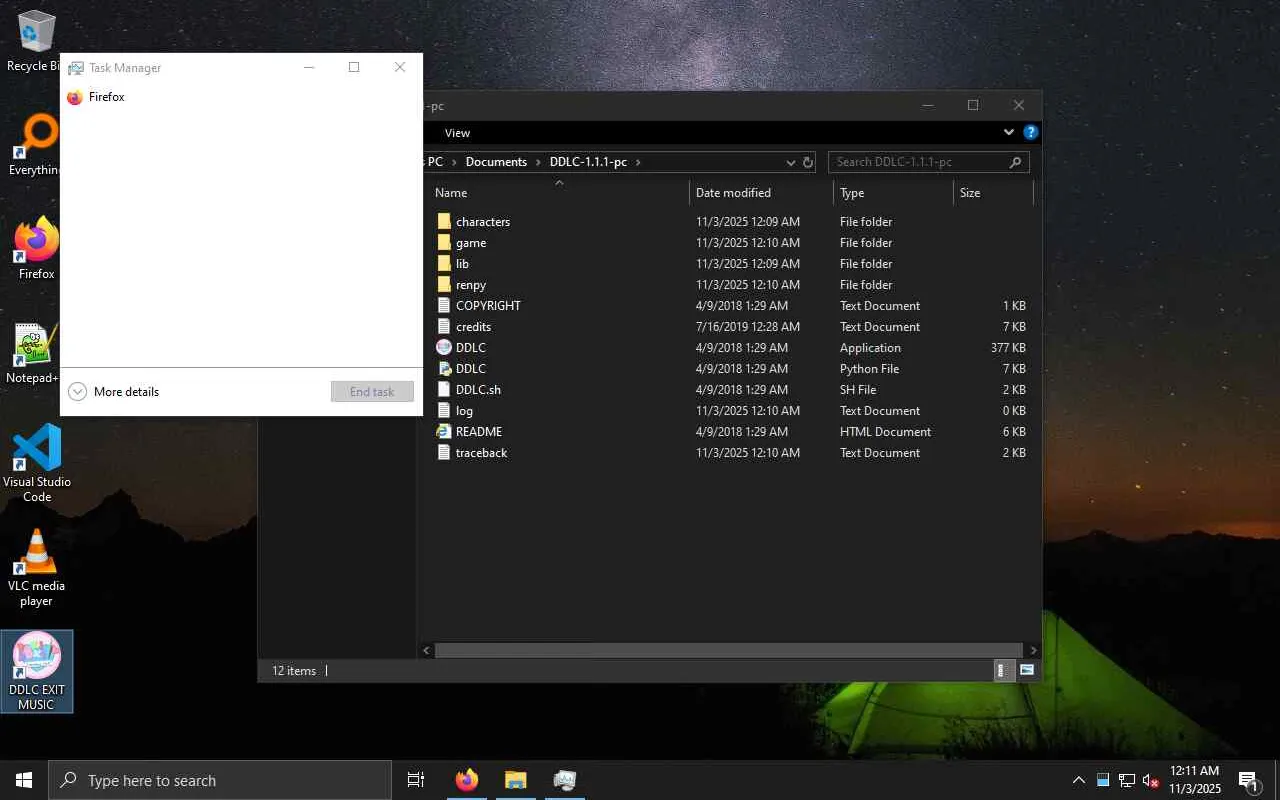This screenshot has width=1280, height=800.
Task: Click the scroll-left arrow in File Explorer
Action: click(x=427, y=650)
